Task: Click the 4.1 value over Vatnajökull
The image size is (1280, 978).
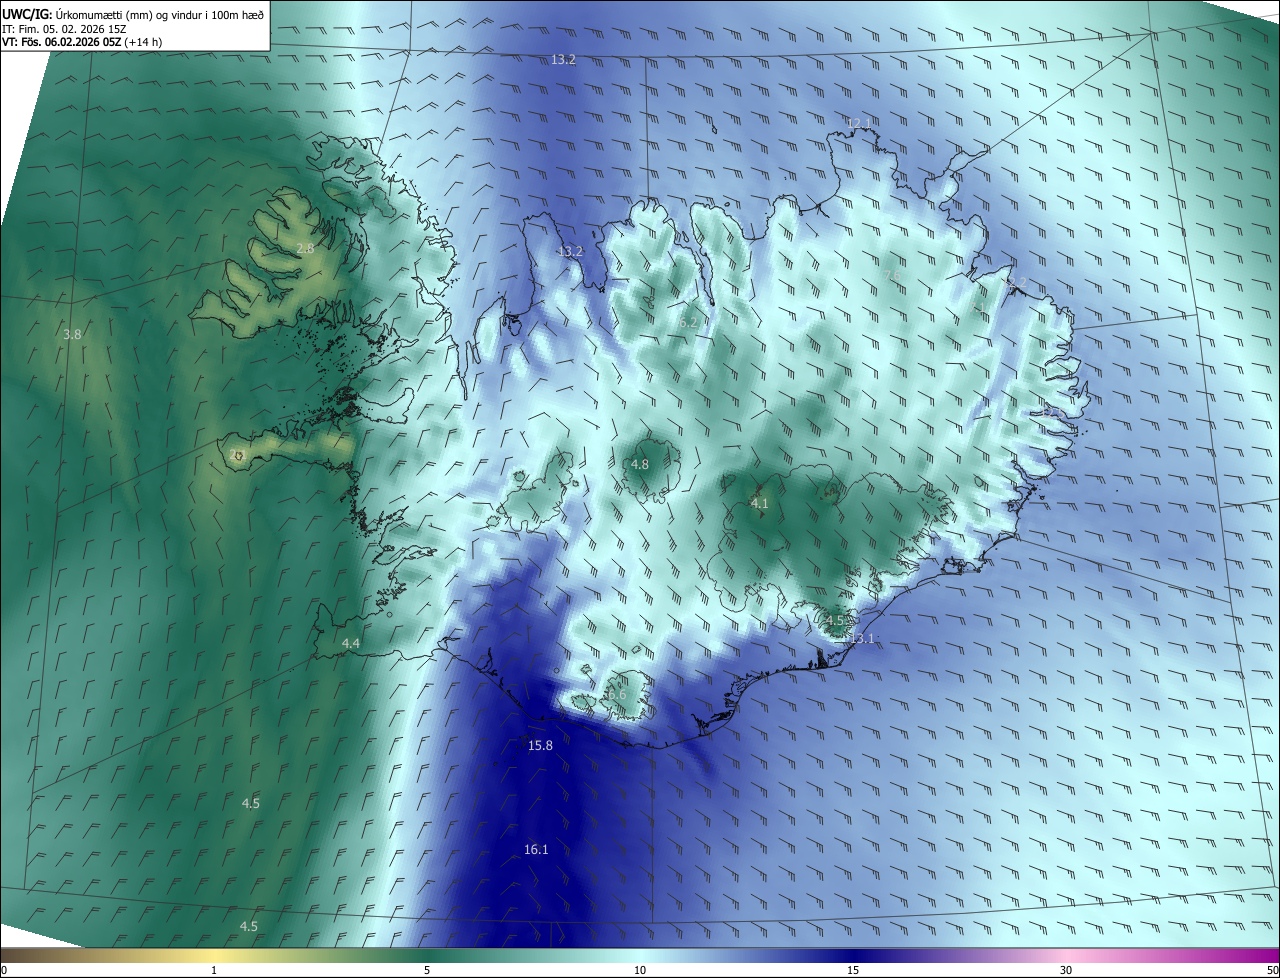Action: tap(759, 503)
